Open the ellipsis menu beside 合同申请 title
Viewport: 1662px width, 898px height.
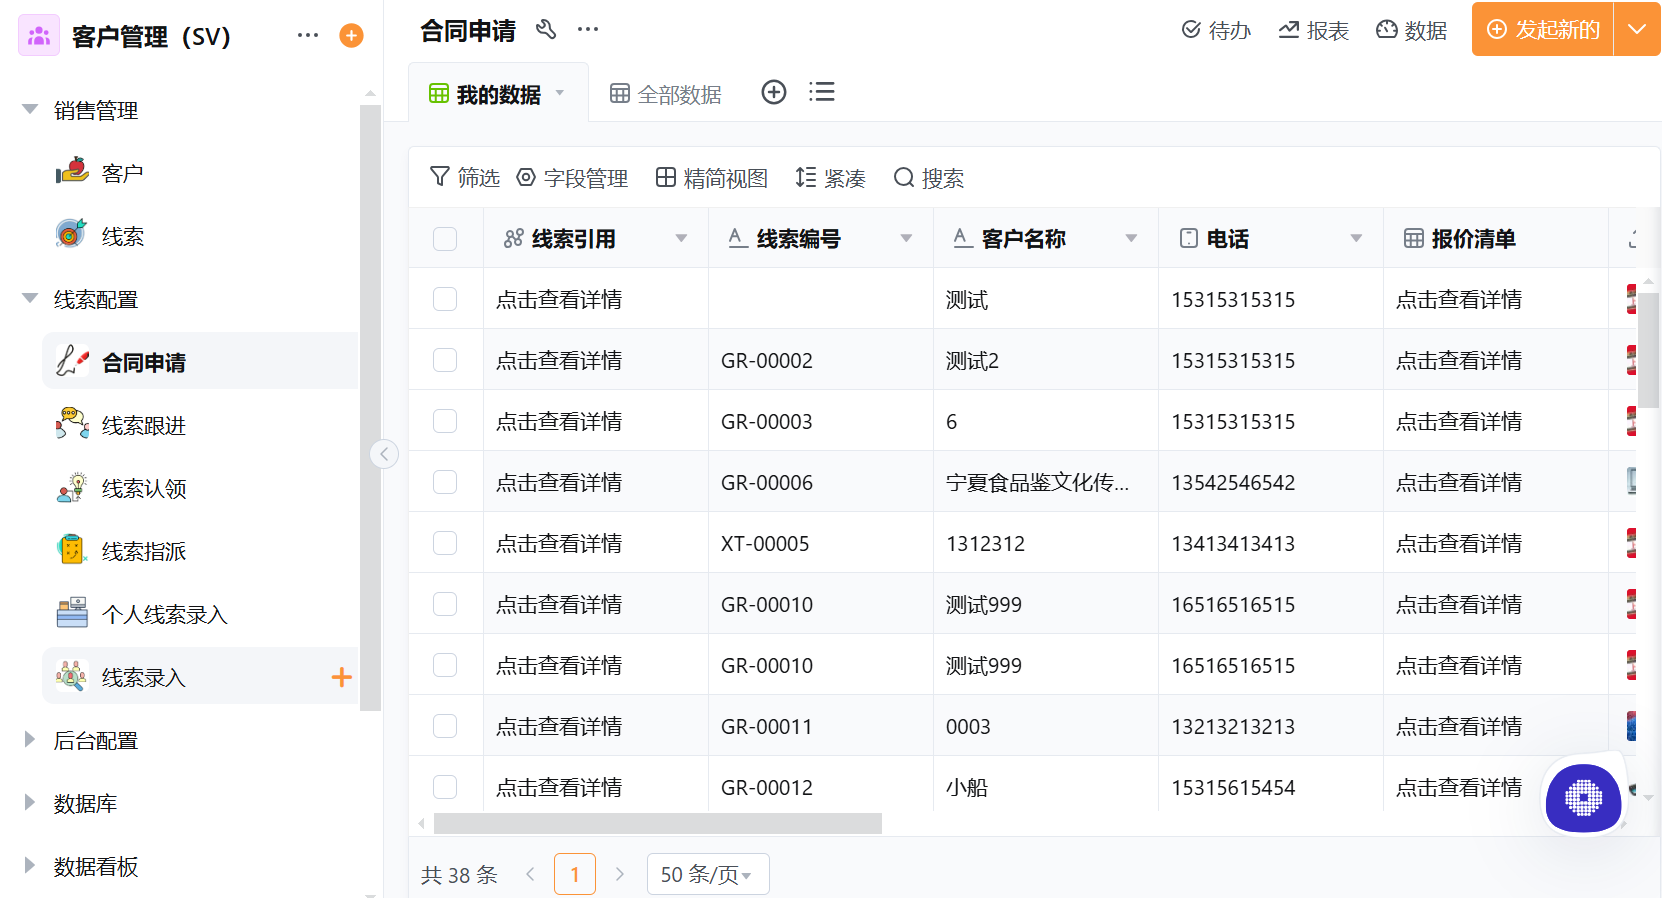(588, 29)
